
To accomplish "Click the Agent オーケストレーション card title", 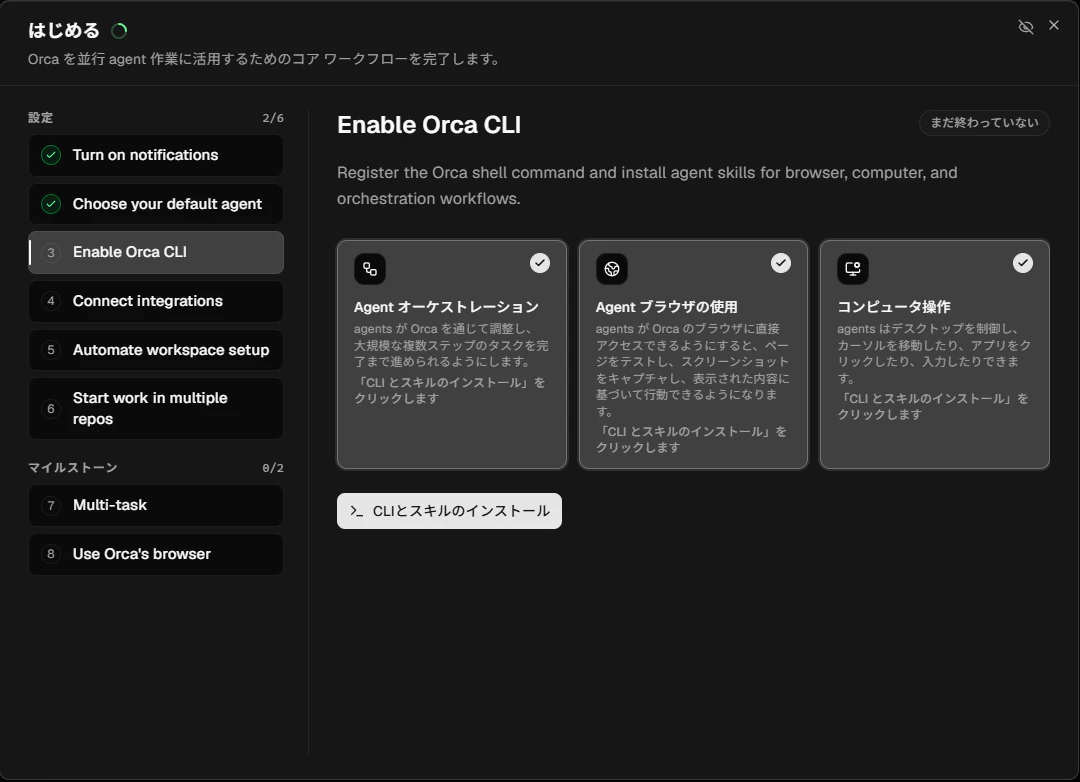I will [x=446, y=307].
